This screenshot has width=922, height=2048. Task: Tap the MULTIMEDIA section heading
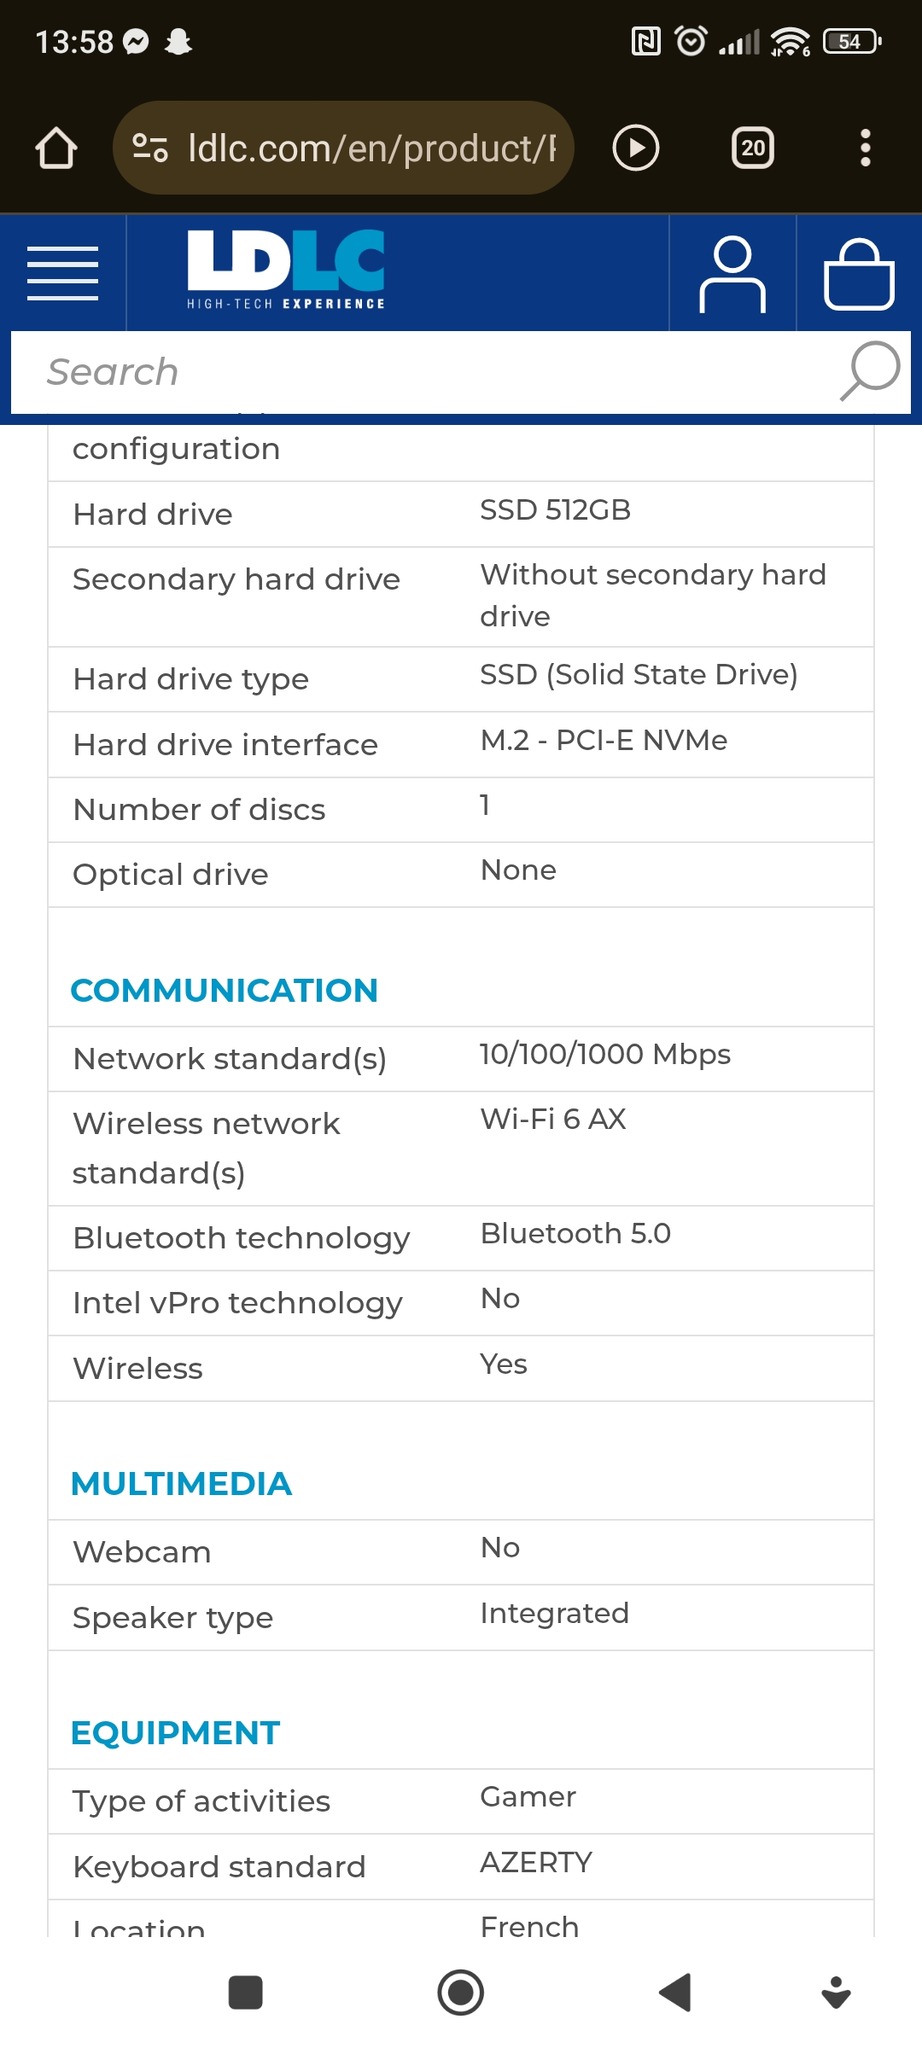coord(181,1483)
